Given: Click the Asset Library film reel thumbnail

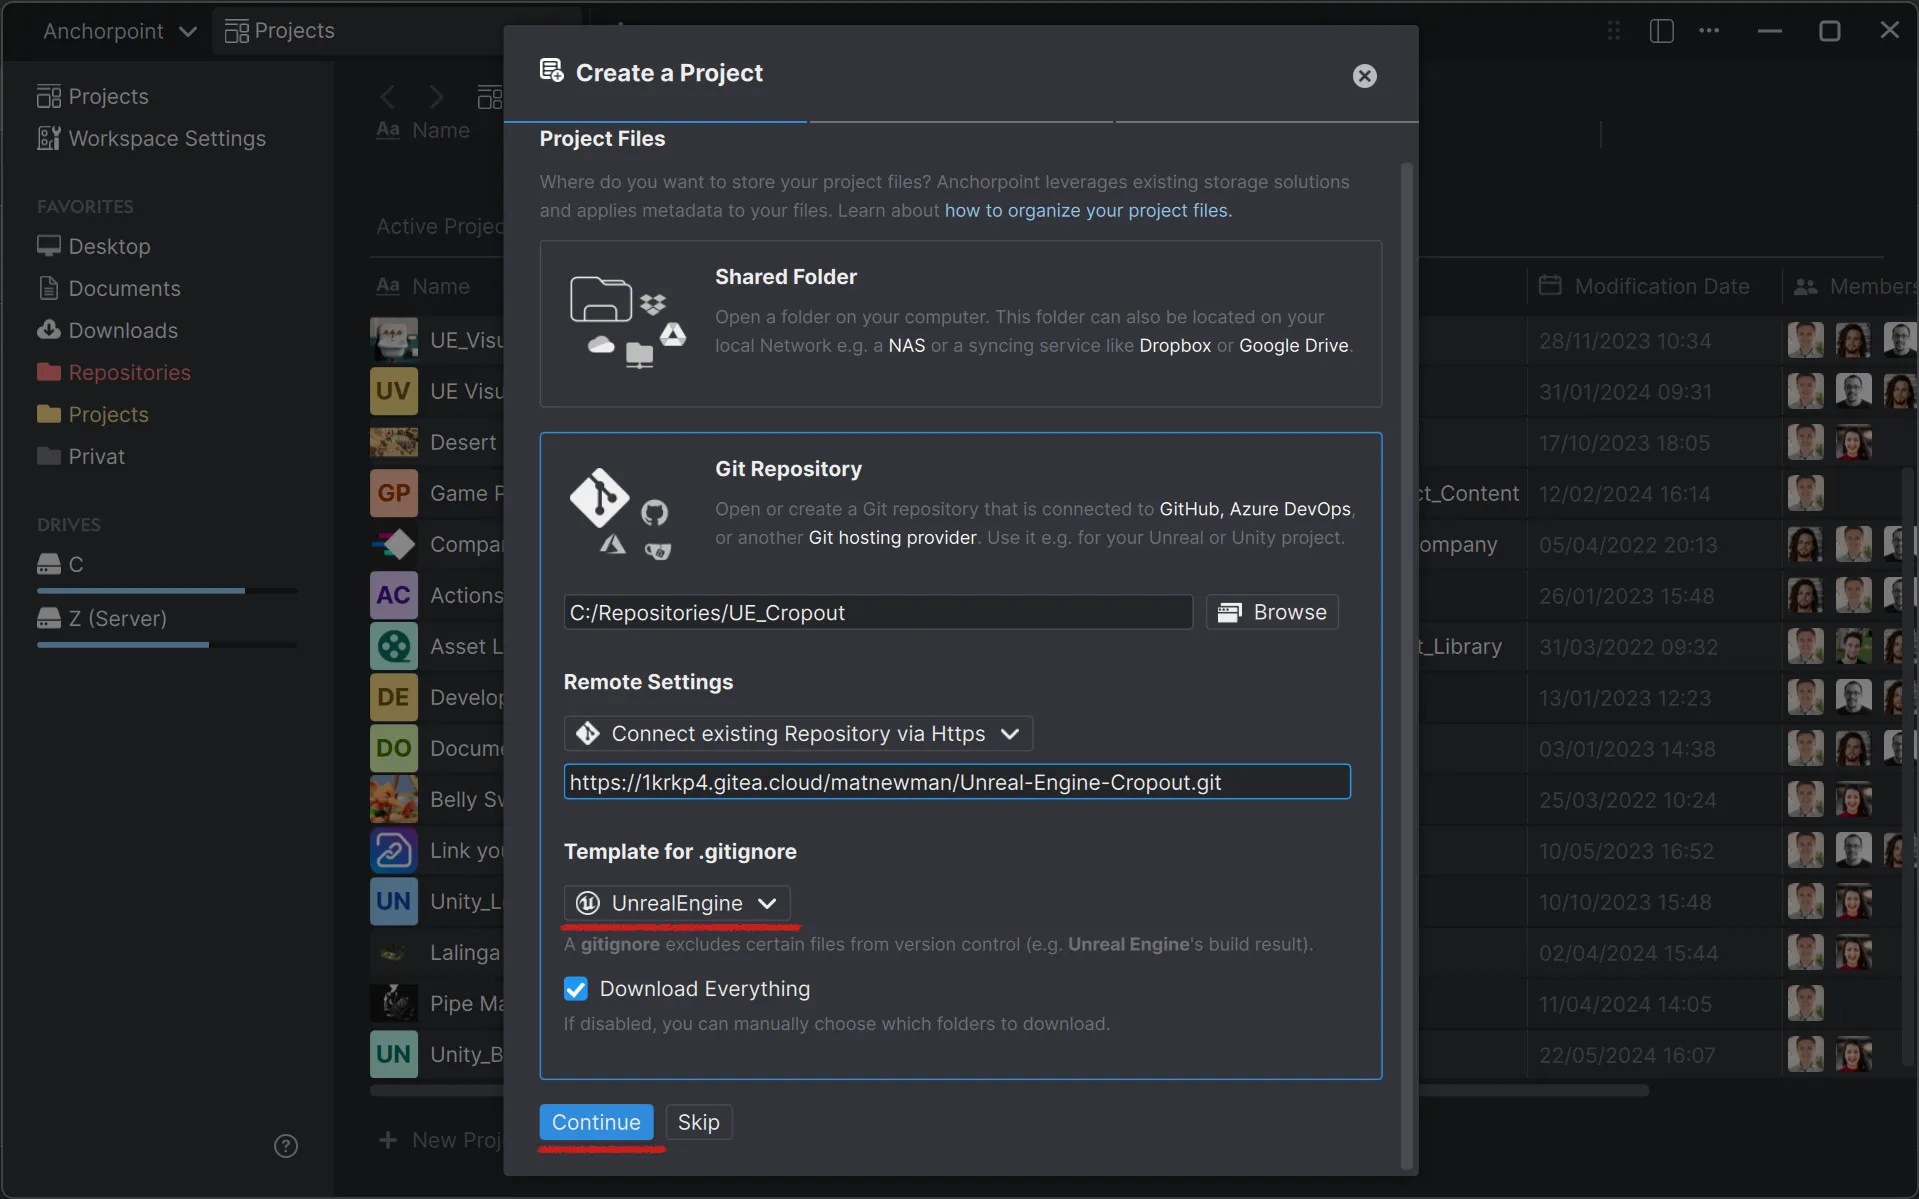Looking at the screenshot, I should [393, 646].
